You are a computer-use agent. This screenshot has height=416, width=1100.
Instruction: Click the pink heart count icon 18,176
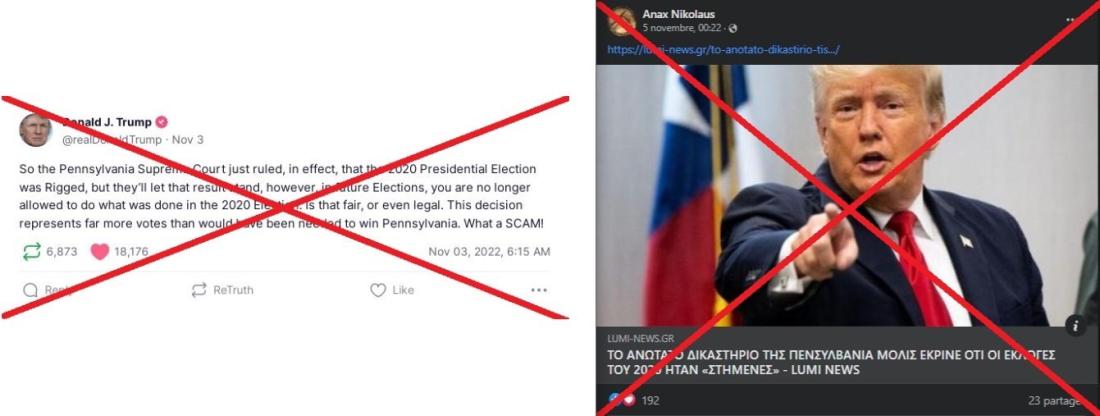coord(100,252)
